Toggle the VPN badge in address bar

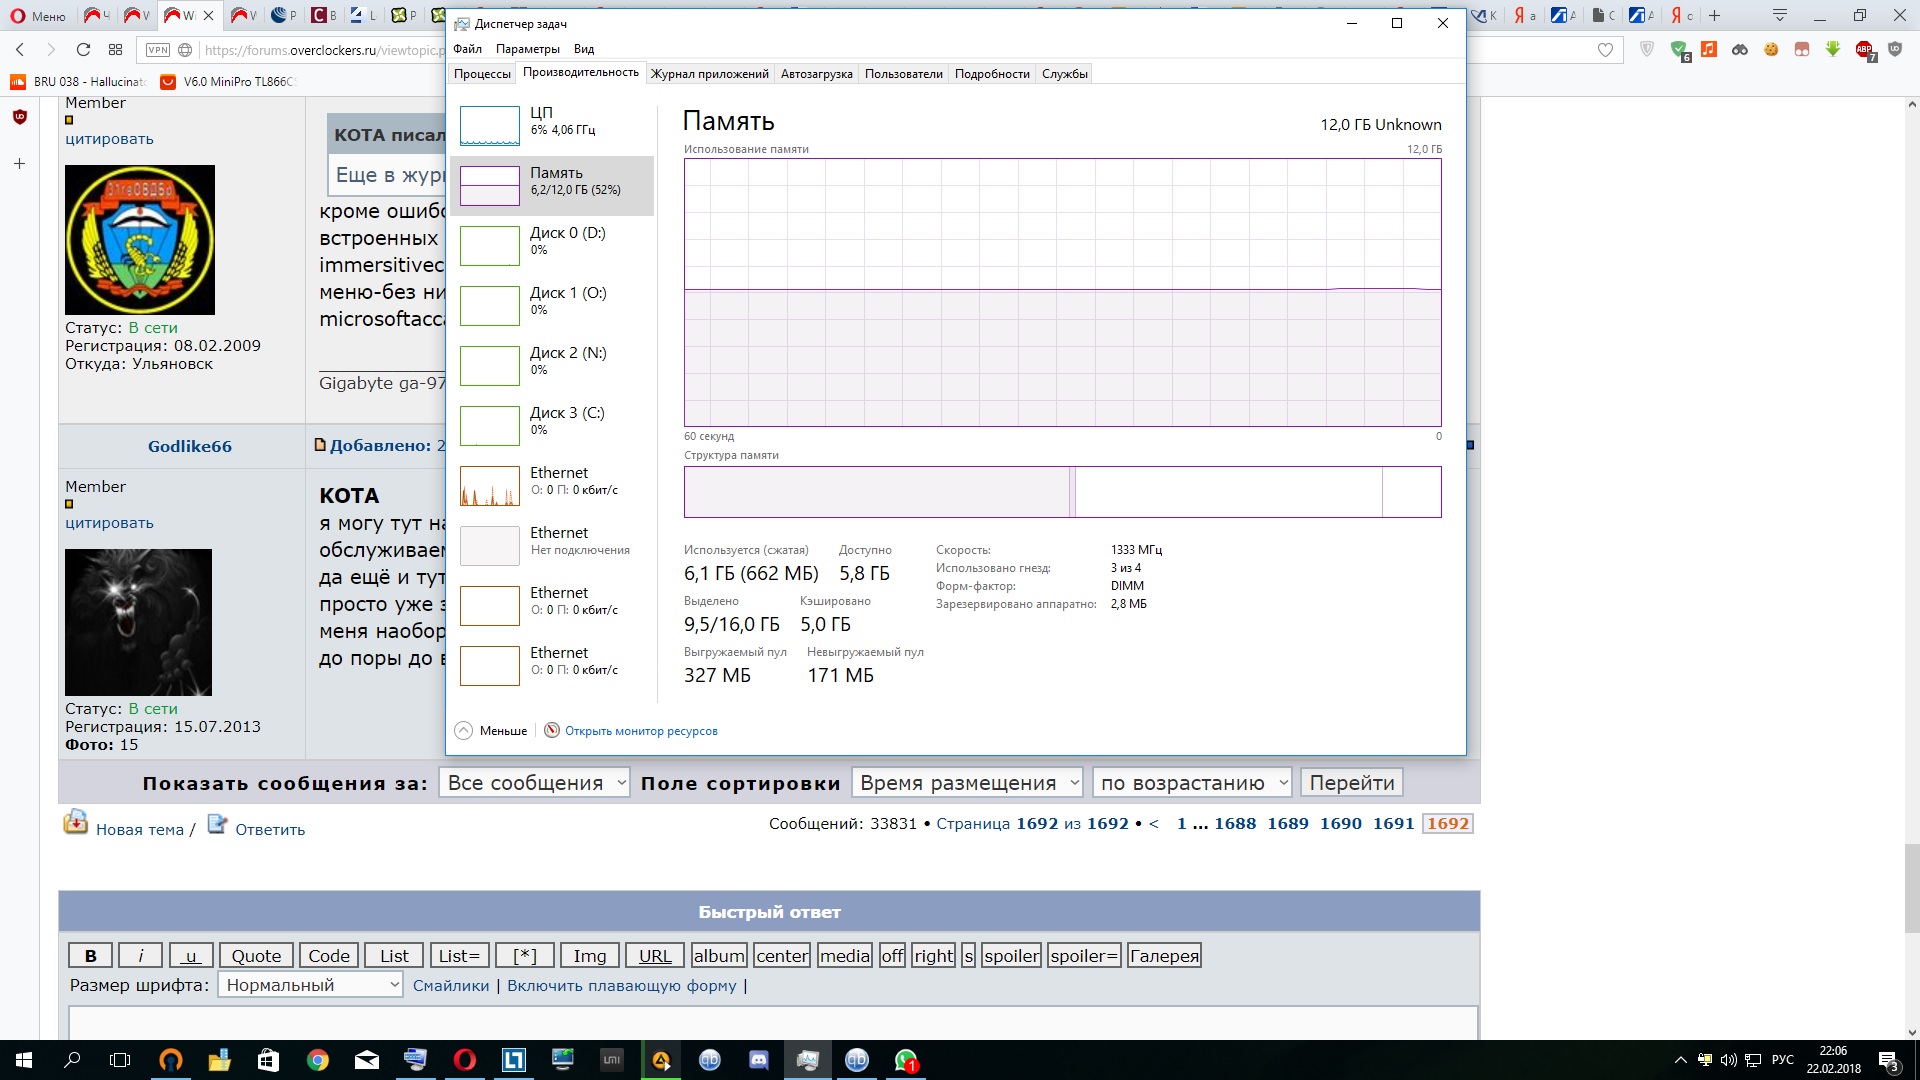tap(157, 50)
